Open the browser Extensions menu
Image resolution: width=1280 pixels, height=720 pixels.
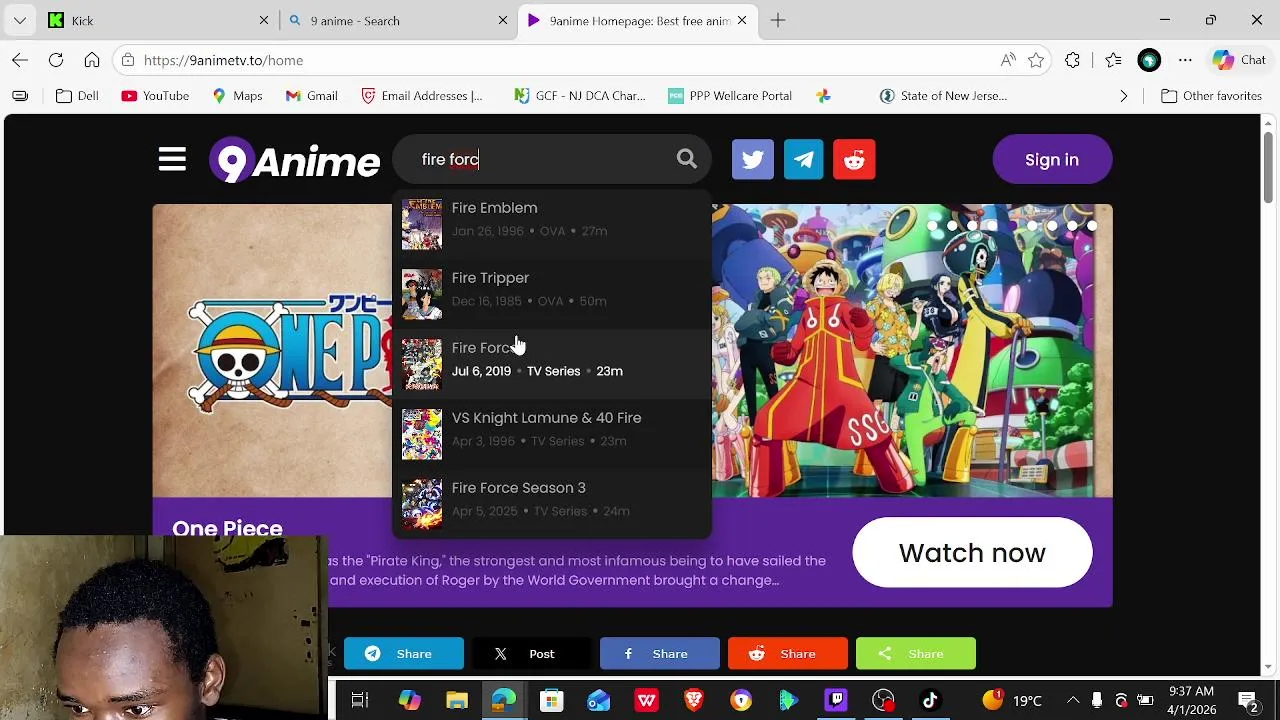pos(1073,60)
